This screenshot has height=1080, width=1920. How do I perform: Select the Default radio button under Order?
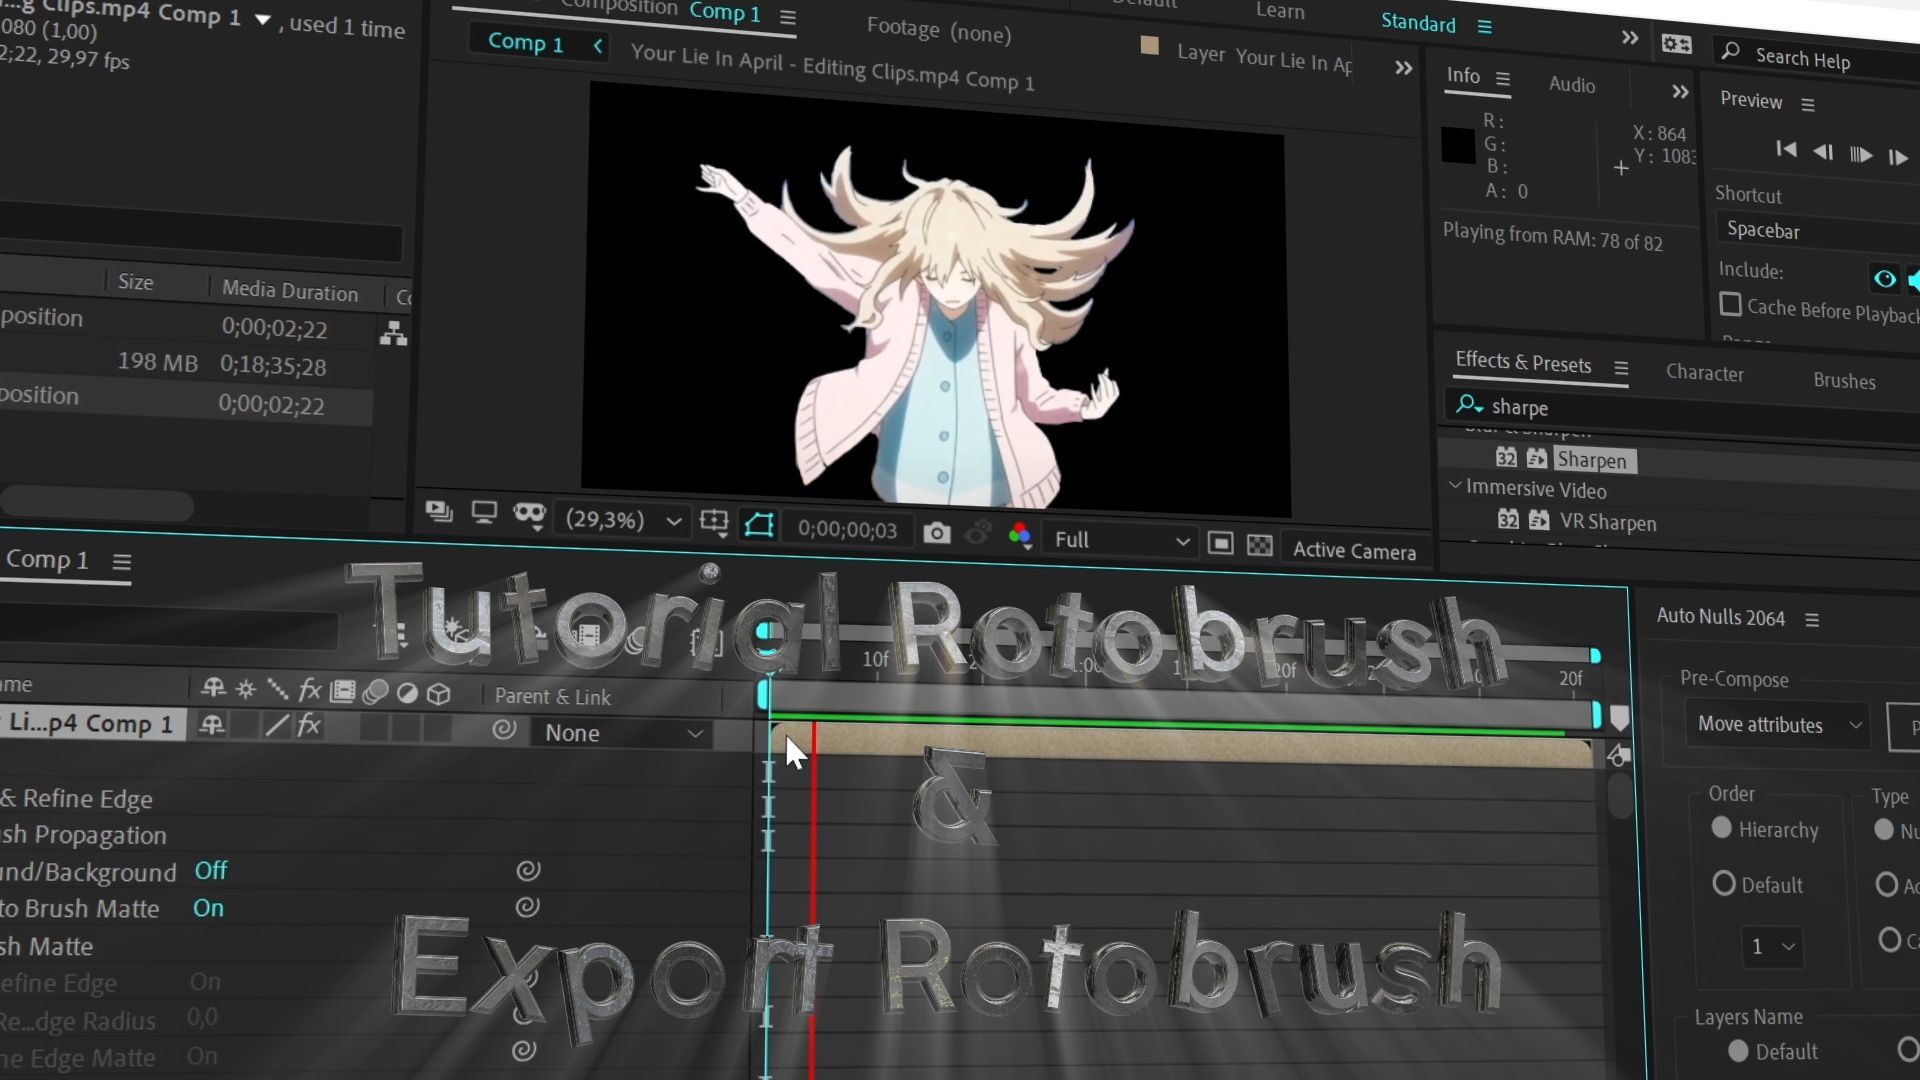tap(1723, 883)
